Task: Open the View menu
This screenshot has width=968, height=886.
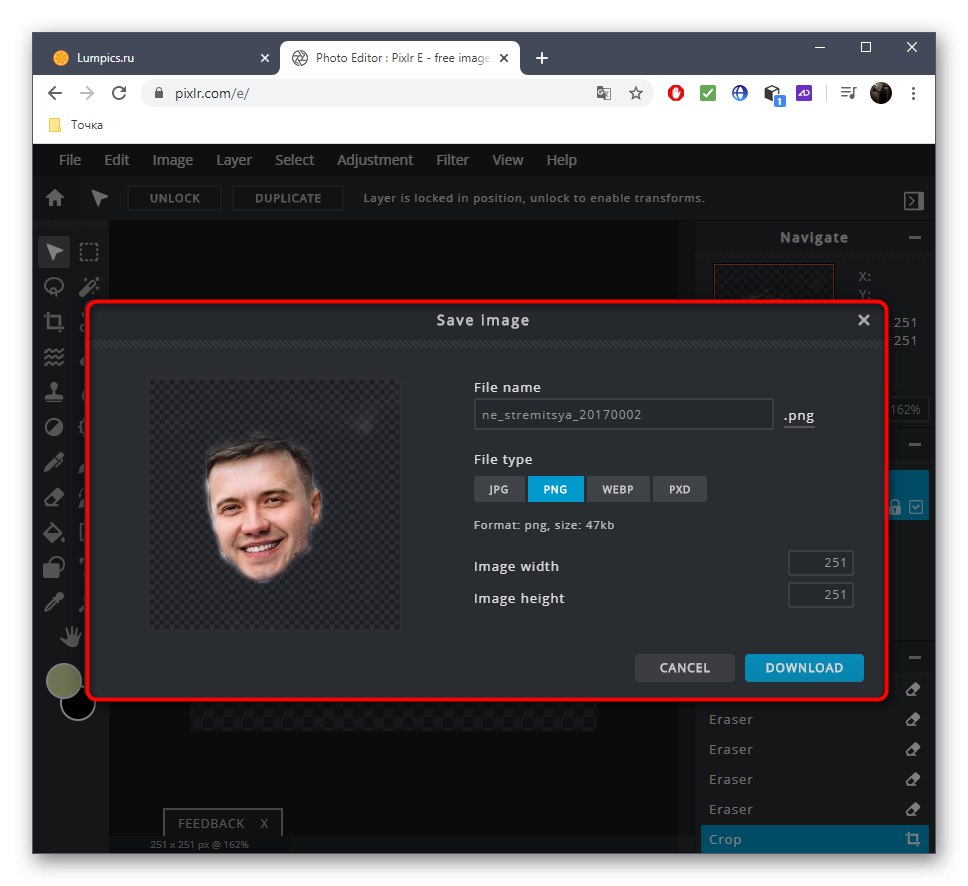Action: (x=507, y=160)
